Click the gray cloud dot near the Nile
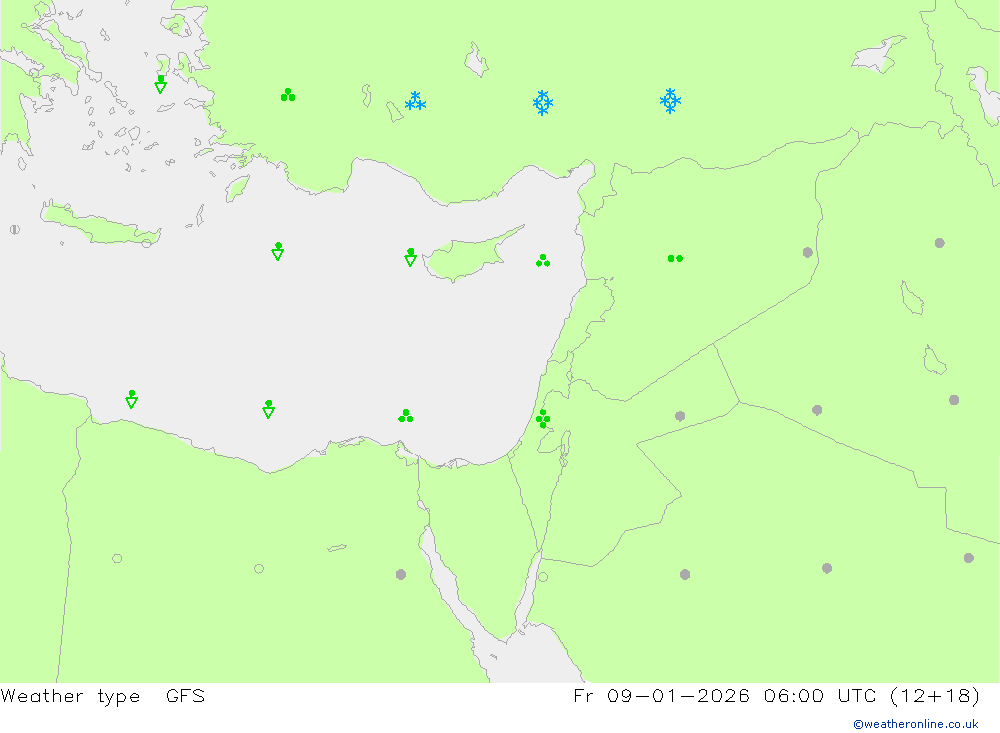1000x733 pixels. 401,574
